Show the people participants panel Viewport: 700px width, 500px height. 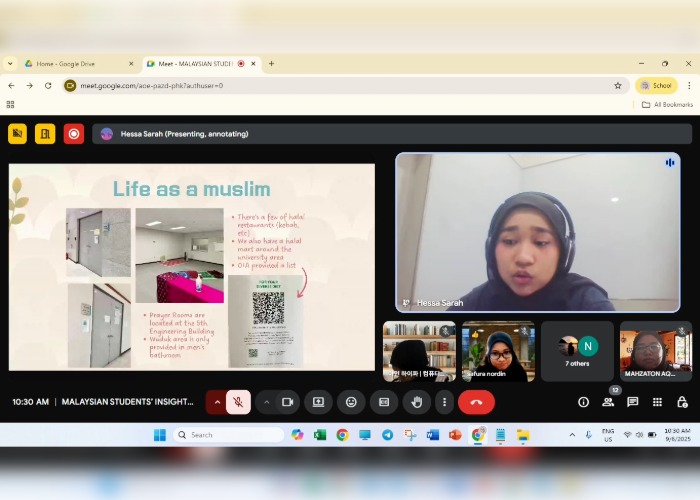pos(608,402)
